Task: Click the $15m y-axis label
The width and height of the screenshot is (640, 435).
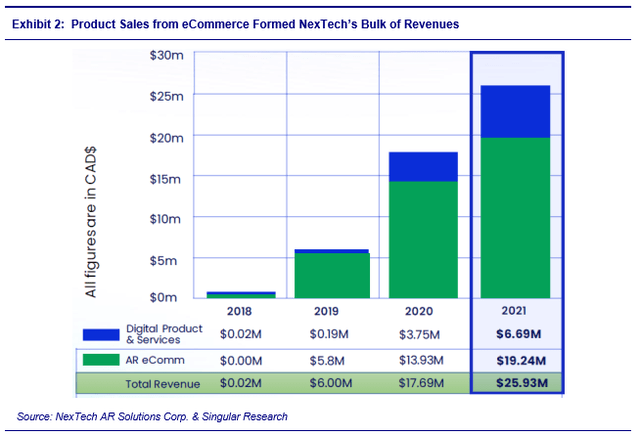Action: (165, 179)
